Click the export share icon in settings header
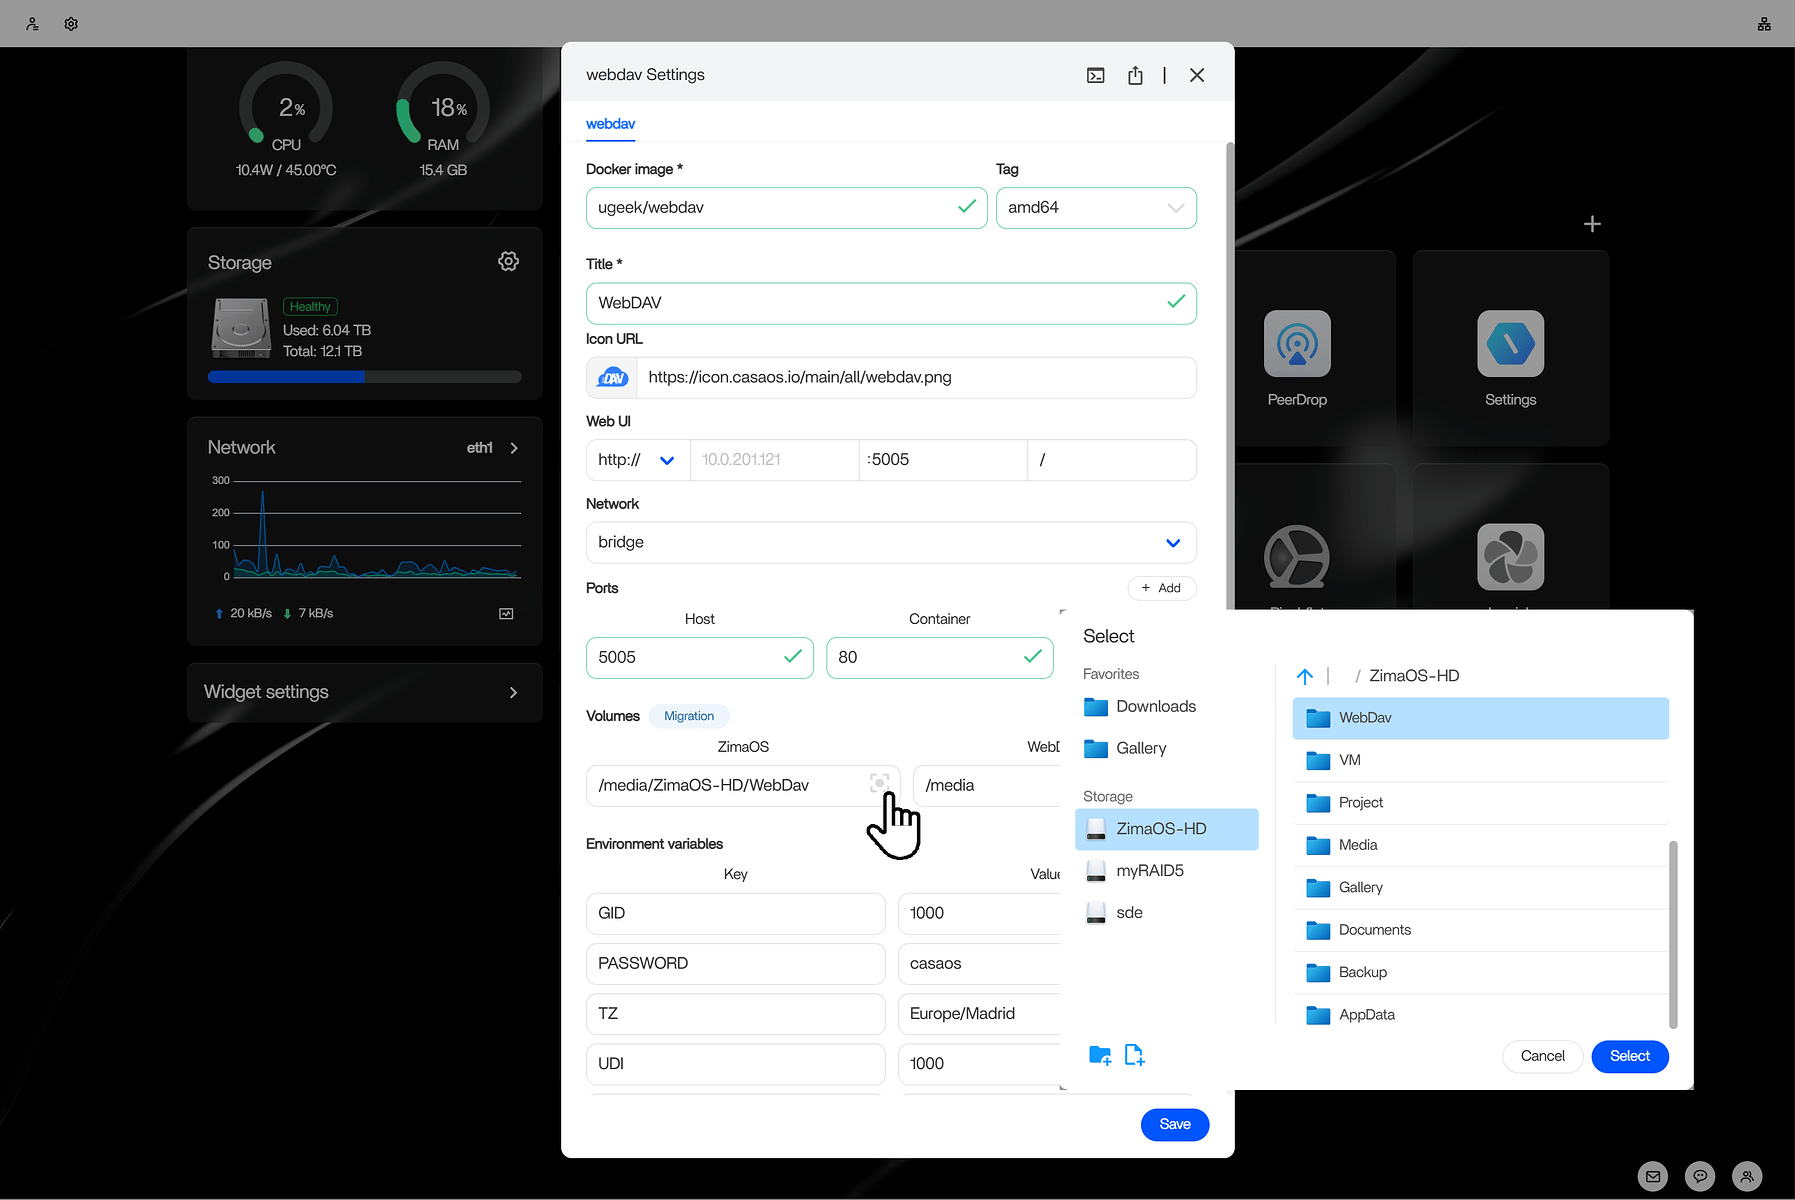 (1135, 75)
